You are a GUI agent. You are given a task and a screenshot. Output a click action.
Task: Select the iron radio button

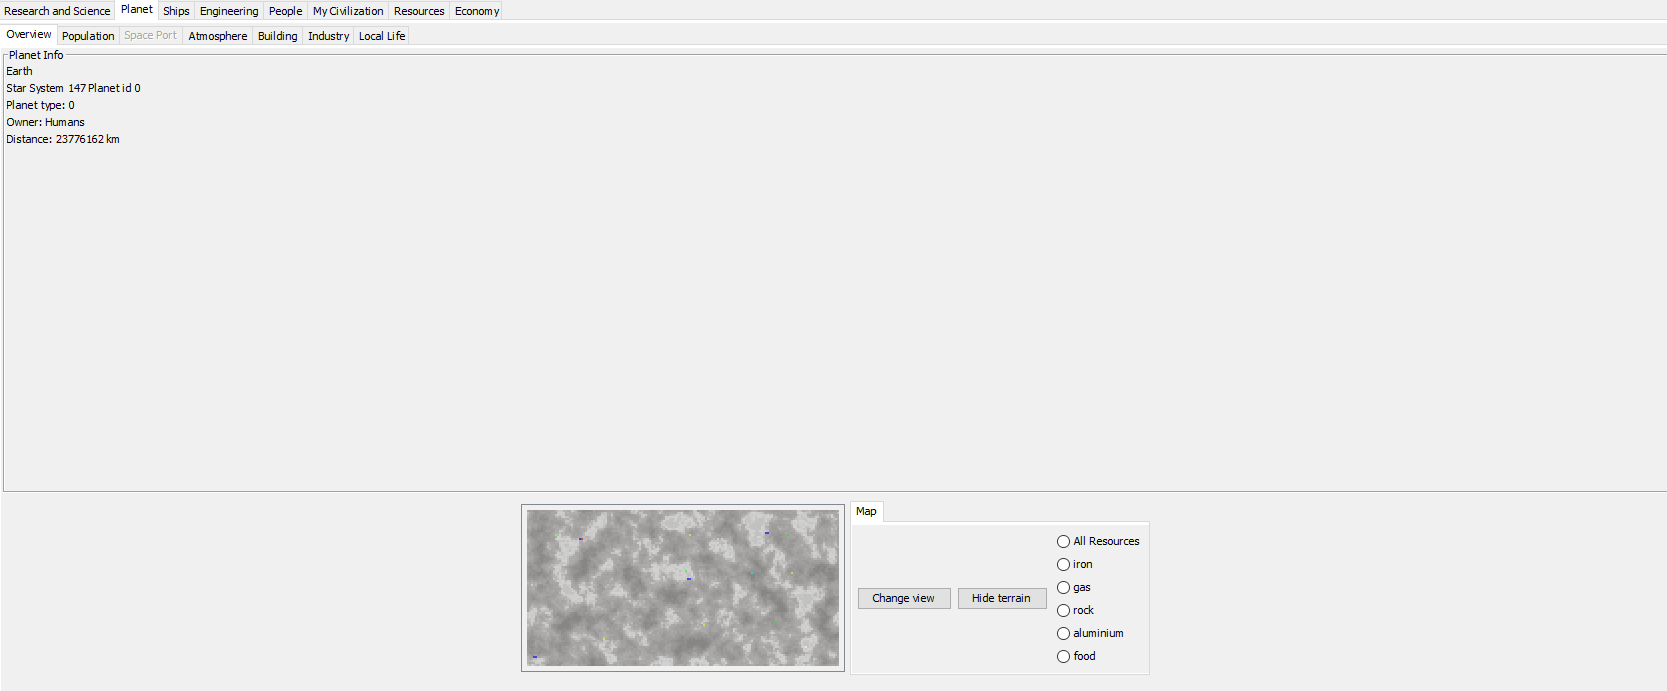pos(1075,564)
